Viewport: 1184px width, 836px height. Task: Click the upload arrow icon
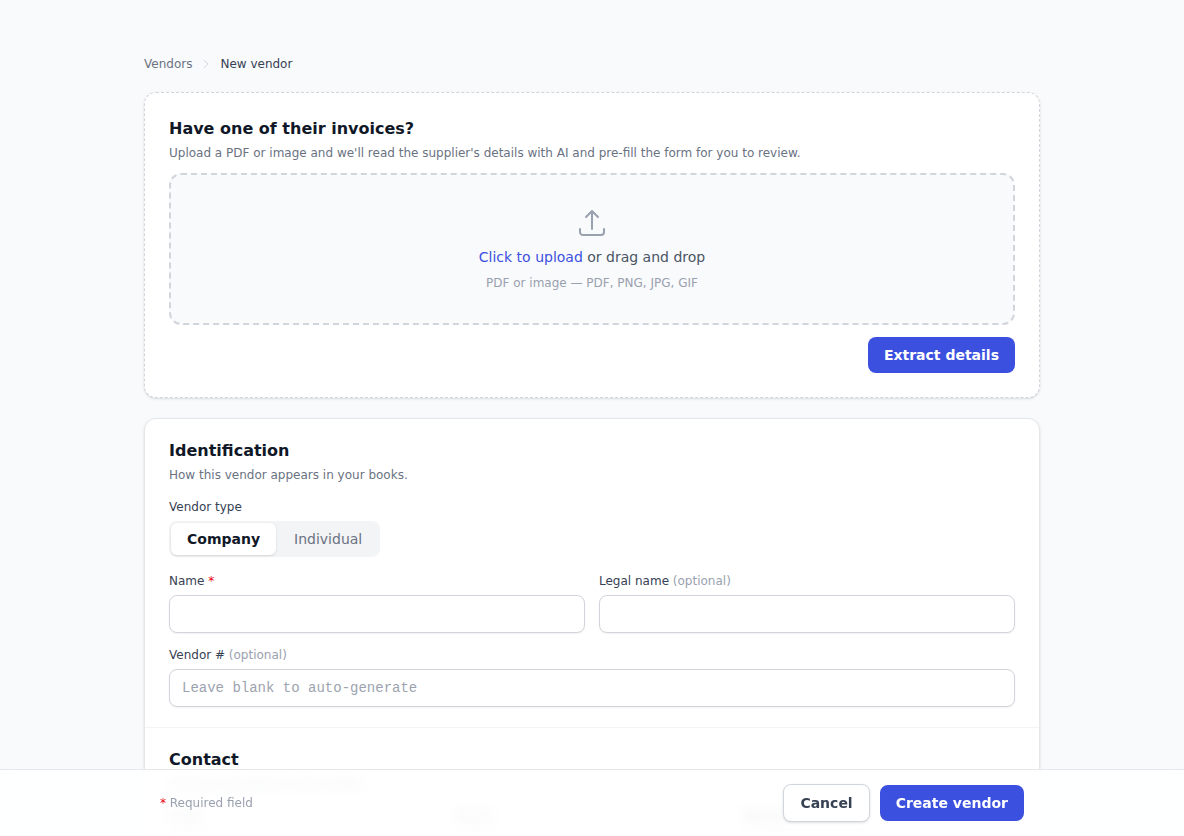591,223
